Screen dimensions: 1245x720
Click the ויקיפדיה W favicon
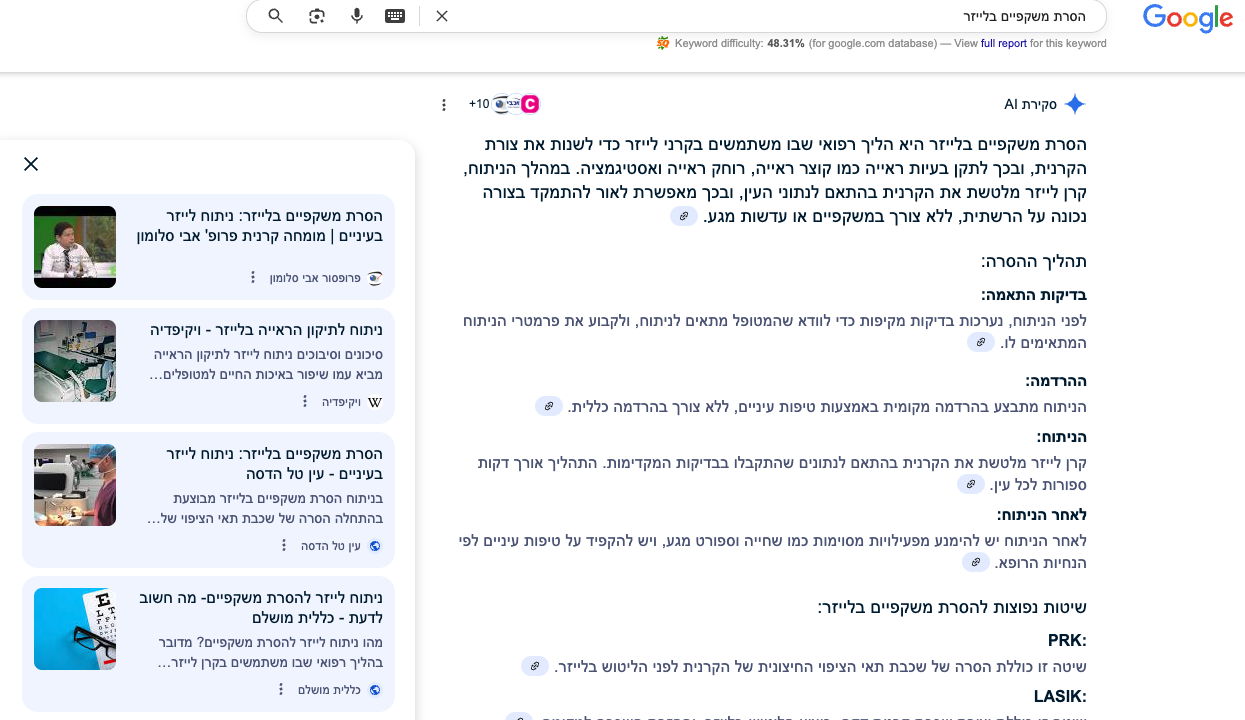(x=375, y=402)
